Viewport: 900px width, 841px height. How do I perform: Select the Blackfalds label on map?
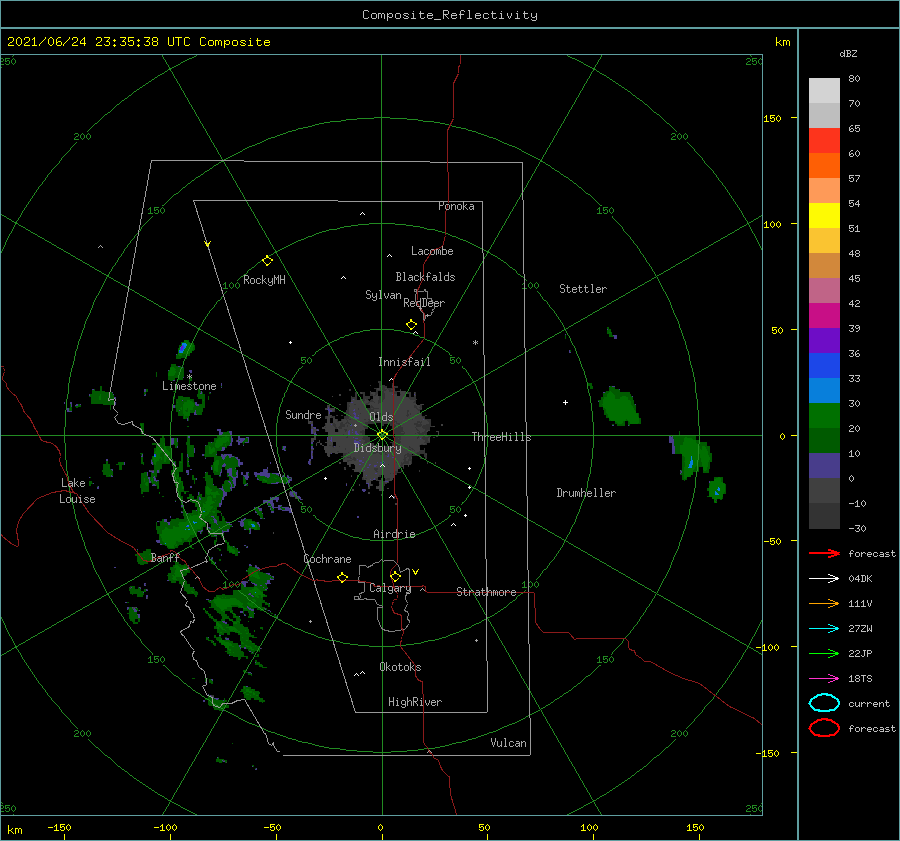425,277
